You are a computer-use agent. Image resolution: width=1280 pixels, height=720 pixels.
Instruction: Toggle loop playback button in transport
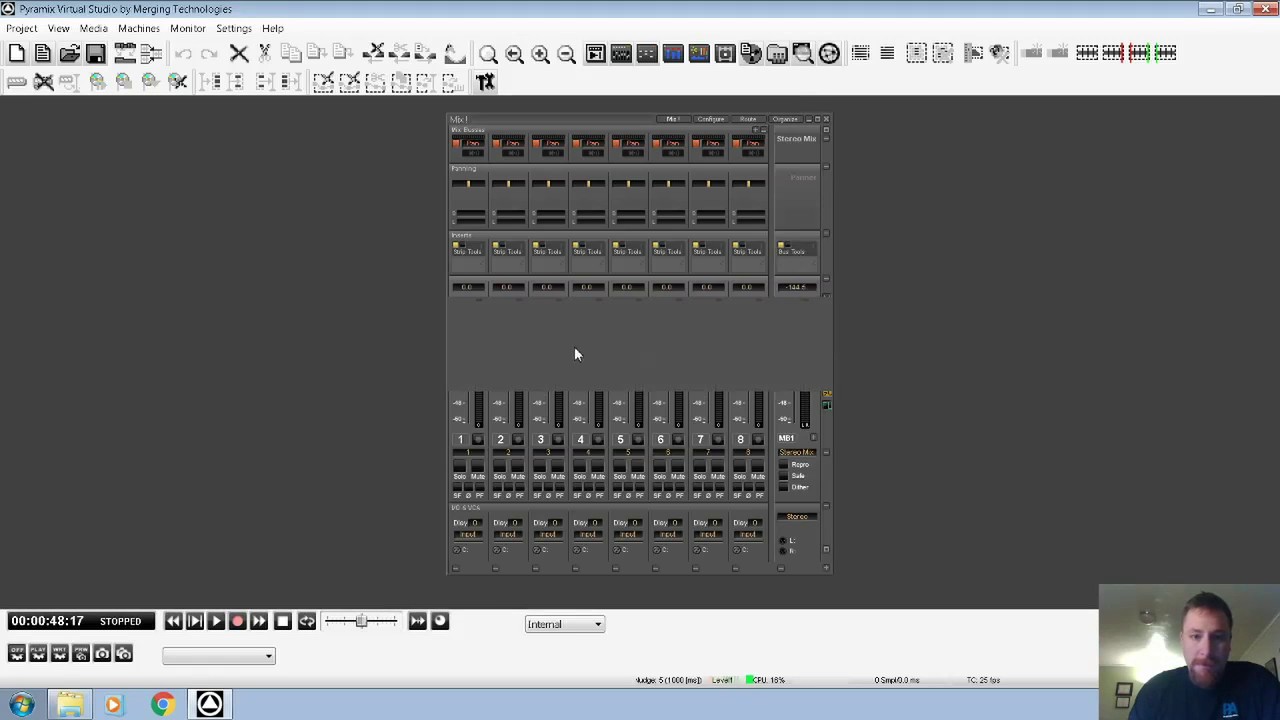(x=306, y=621)
